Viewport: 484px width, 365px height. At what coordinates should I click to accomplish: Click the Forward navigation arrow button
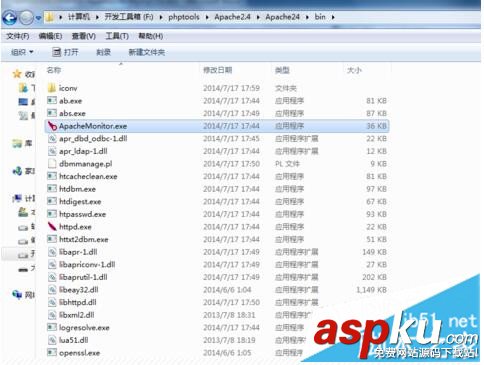[x=26, y=18]
